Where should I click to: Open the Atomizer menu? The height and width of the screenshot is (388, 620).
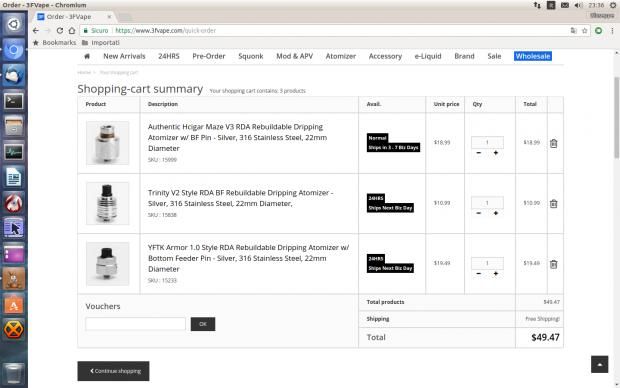[x=341, y=56]
